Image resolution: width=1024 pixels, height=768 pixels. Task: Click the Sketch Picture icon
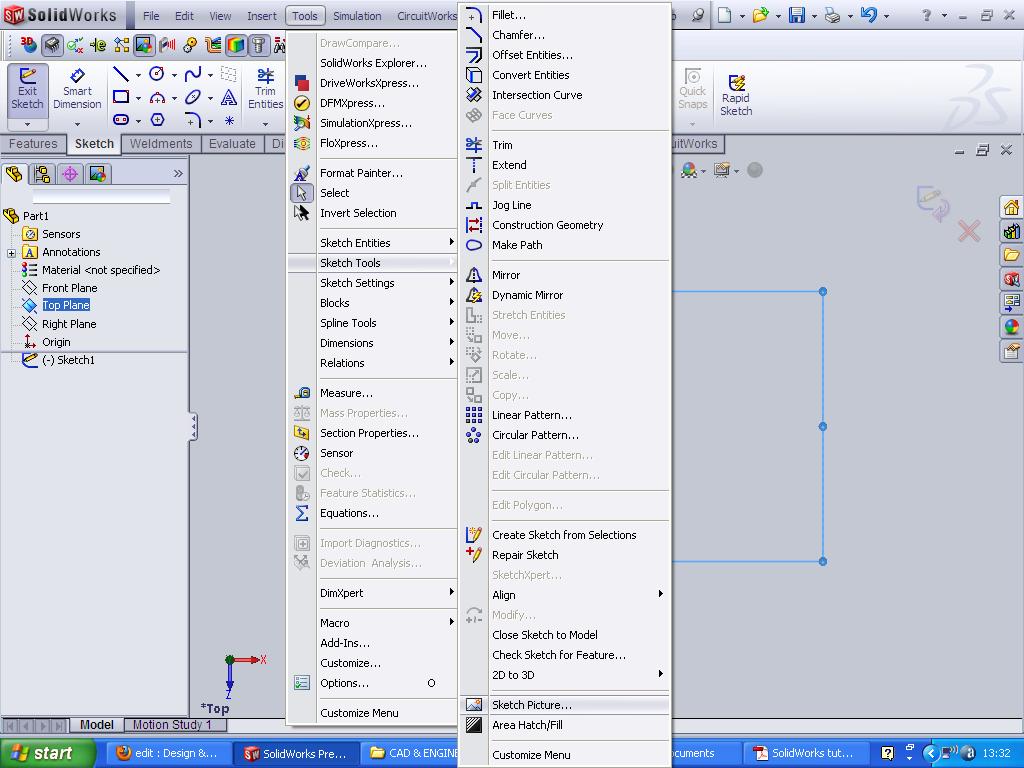coord(474,705)
